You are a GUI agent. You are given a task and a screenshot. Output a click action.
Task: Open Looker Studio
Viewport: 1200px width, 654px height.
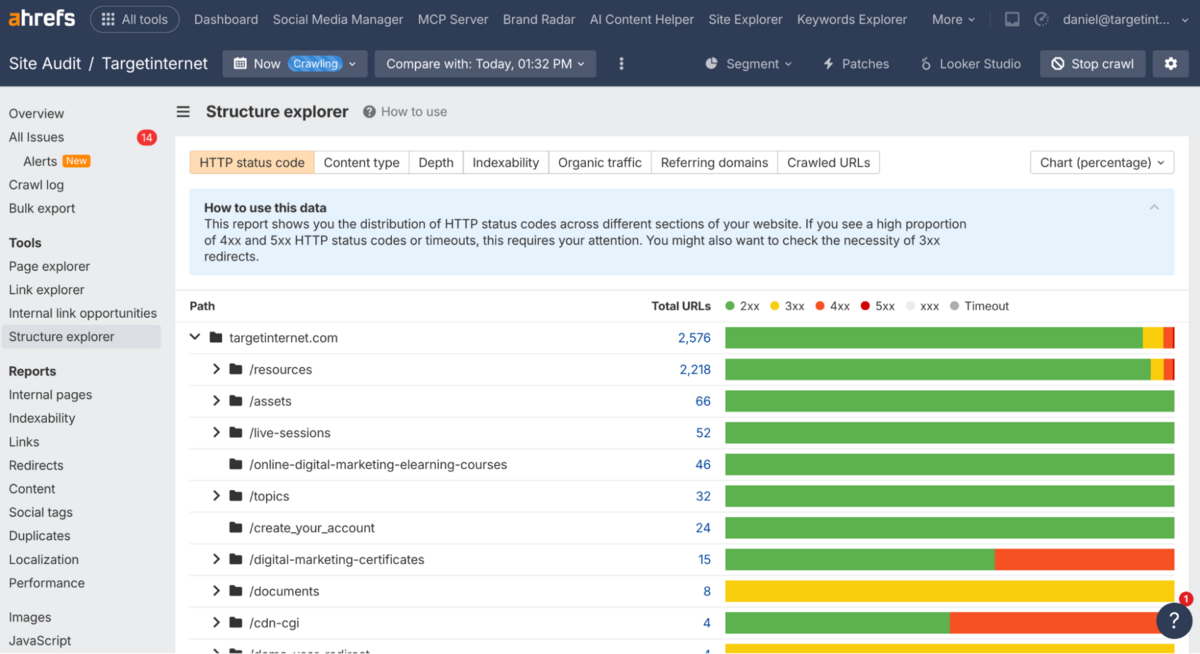970,63
